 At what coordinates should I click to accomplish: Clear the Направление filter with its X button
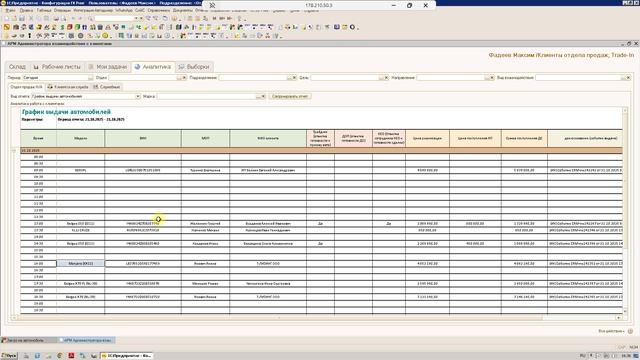pos(492,78)
